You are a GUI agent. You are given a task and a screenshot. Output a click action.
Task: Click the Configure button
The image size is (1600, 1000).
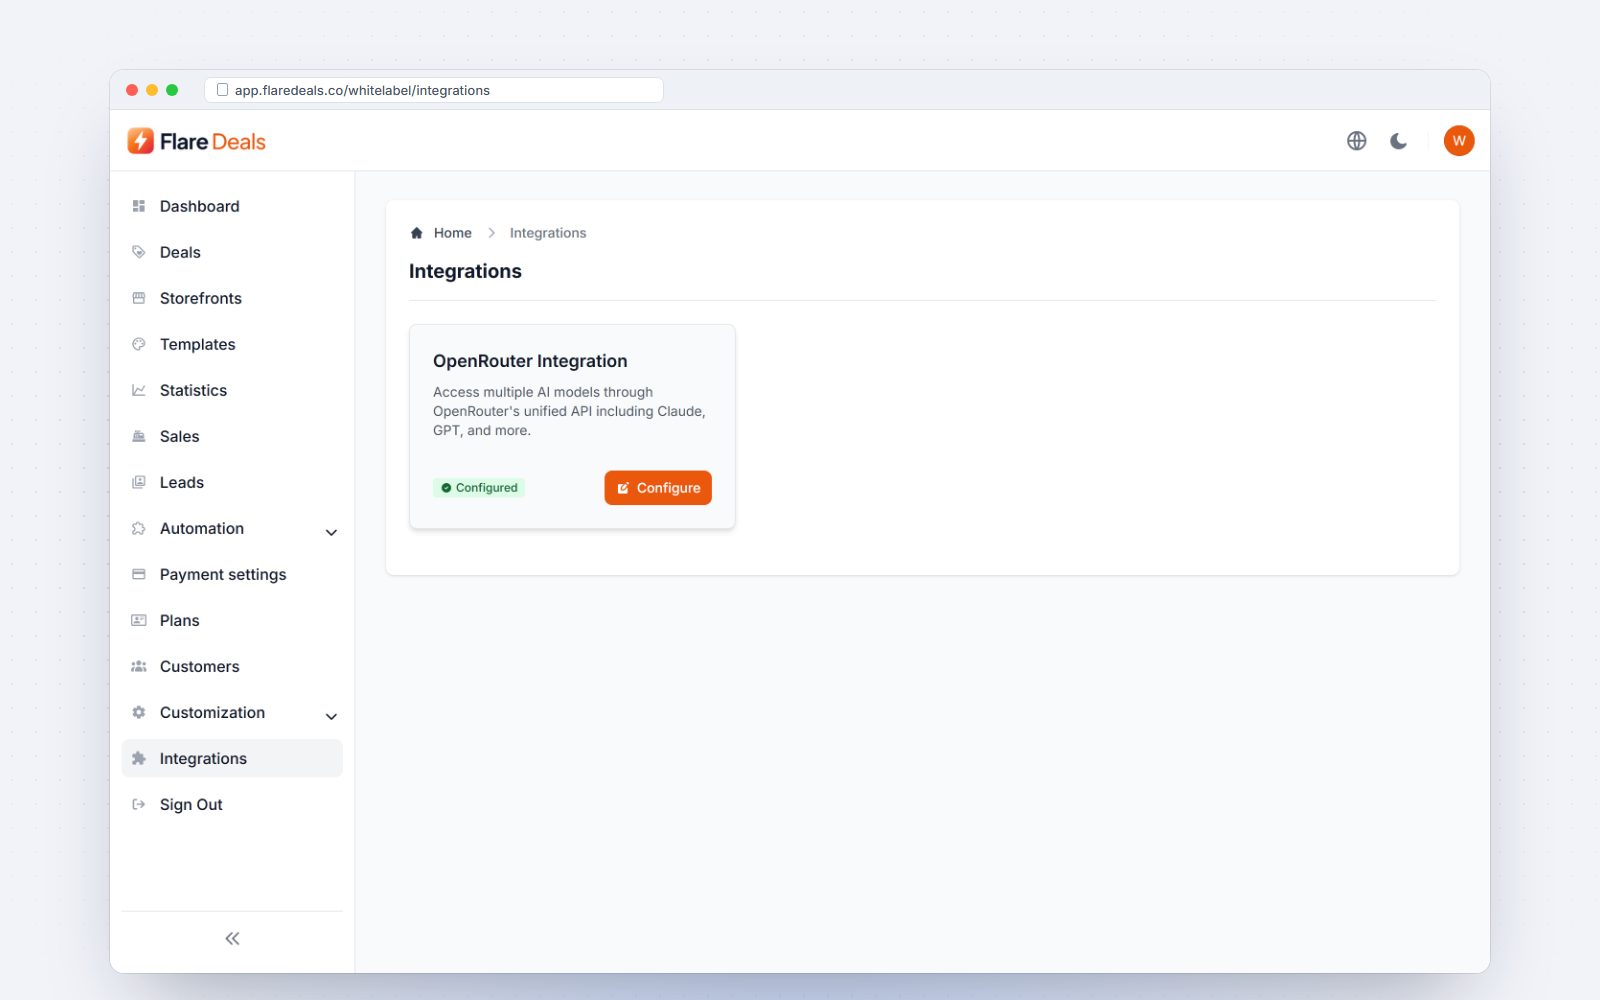(658, 488)
